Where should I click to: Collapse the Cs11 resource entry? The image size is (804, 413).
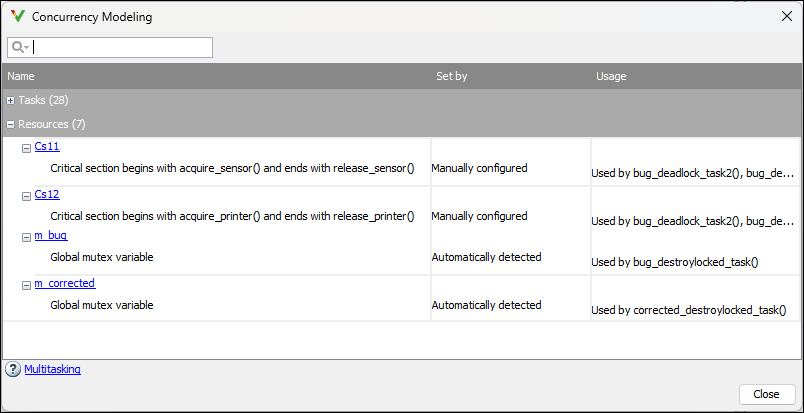click(26, 148)
